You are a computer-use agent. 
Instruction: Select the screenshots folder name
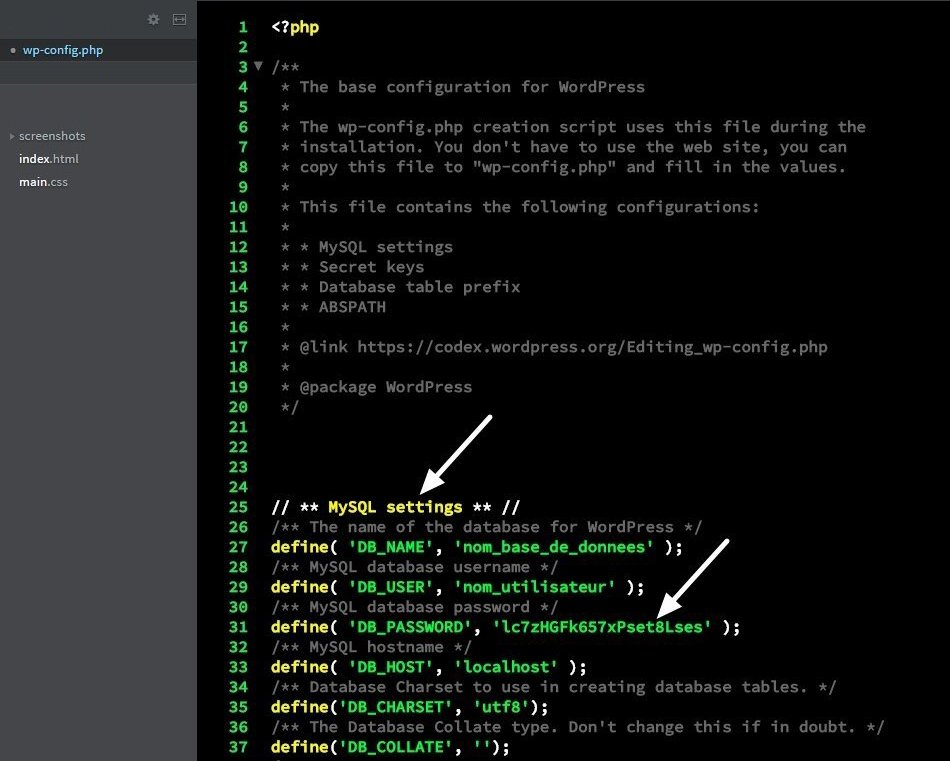pyautogui.click(x=52, y=136)
